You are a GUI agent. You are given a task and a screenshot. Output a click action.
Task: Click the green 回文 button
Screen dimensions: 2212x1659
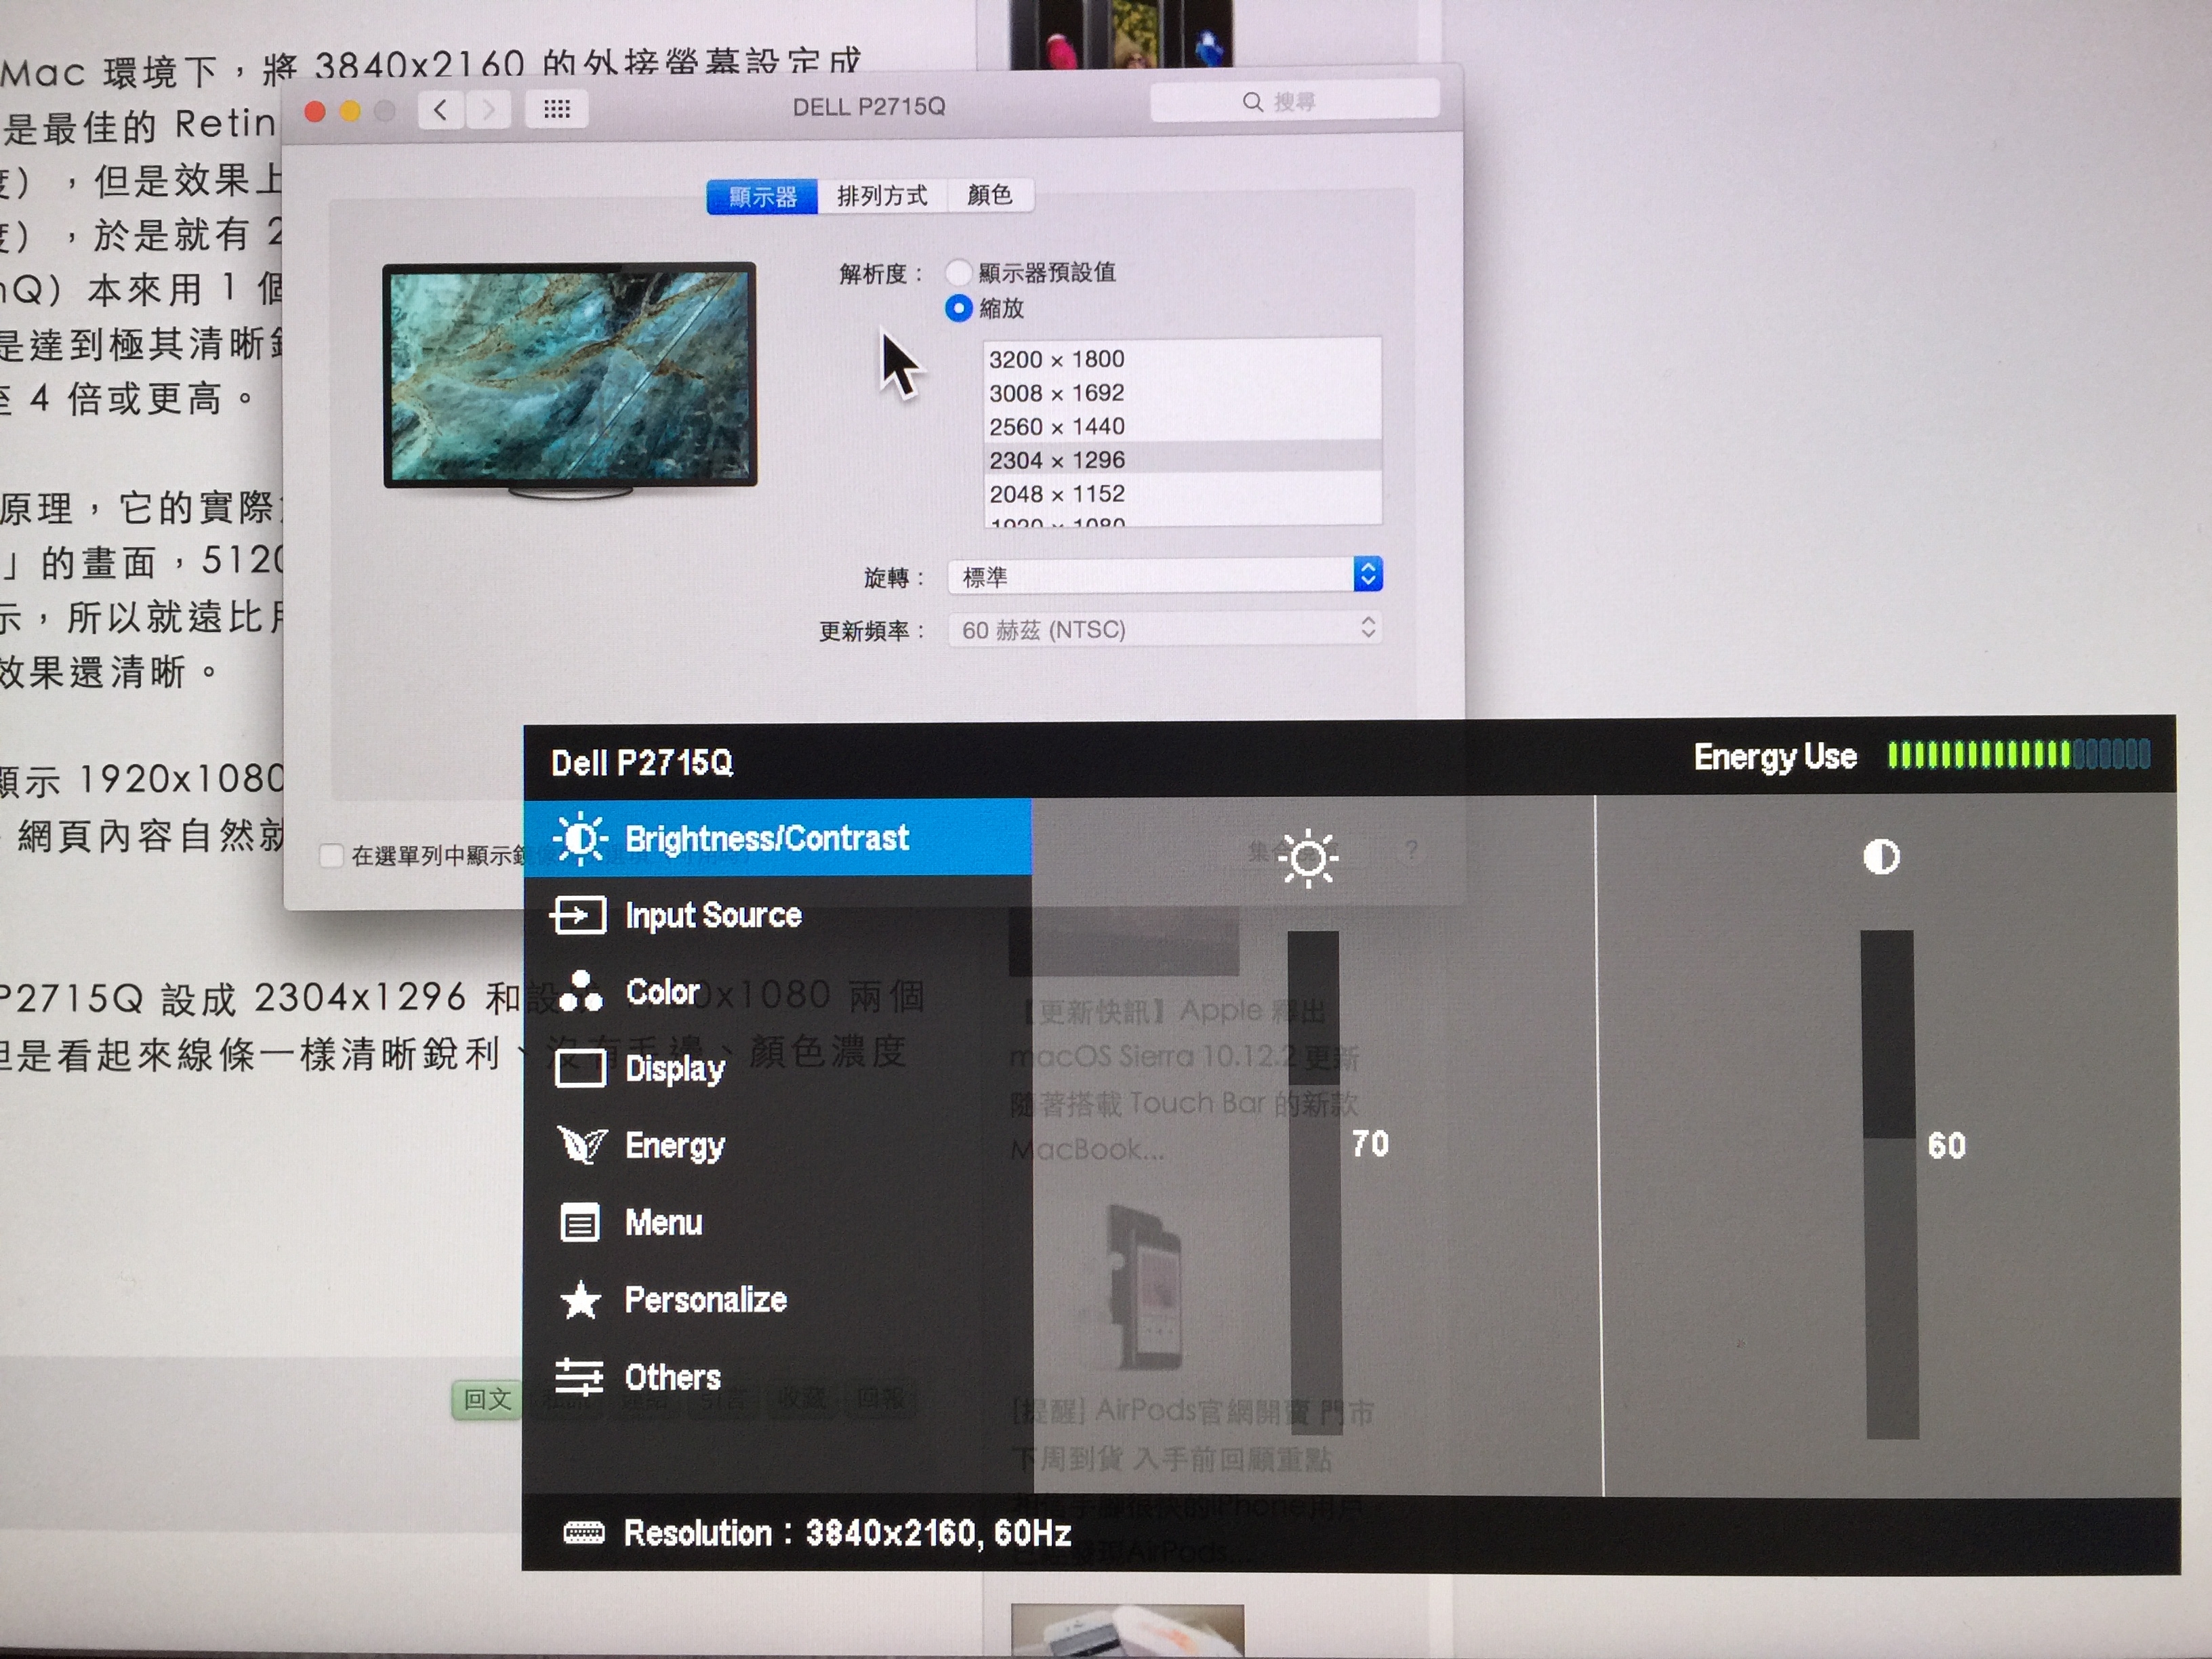pyautogui.click(x=488, y=1399)
